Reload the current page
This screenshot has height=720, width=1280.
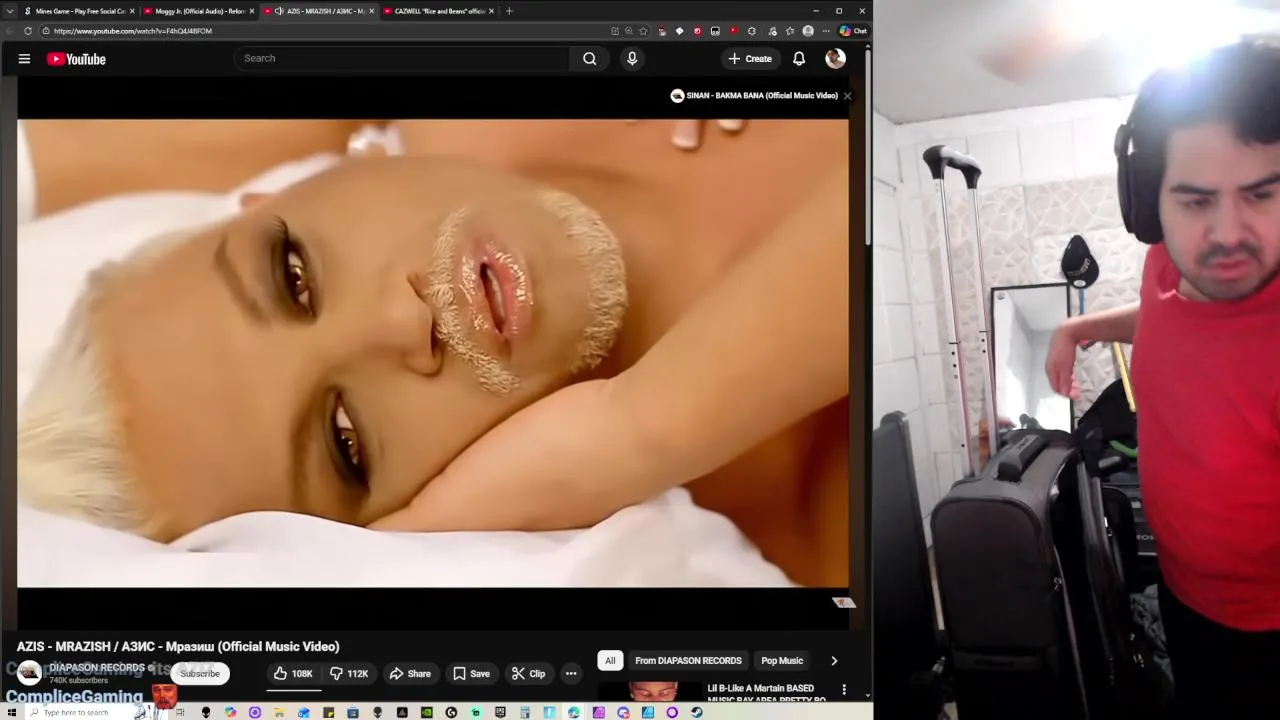click(28, 31)
